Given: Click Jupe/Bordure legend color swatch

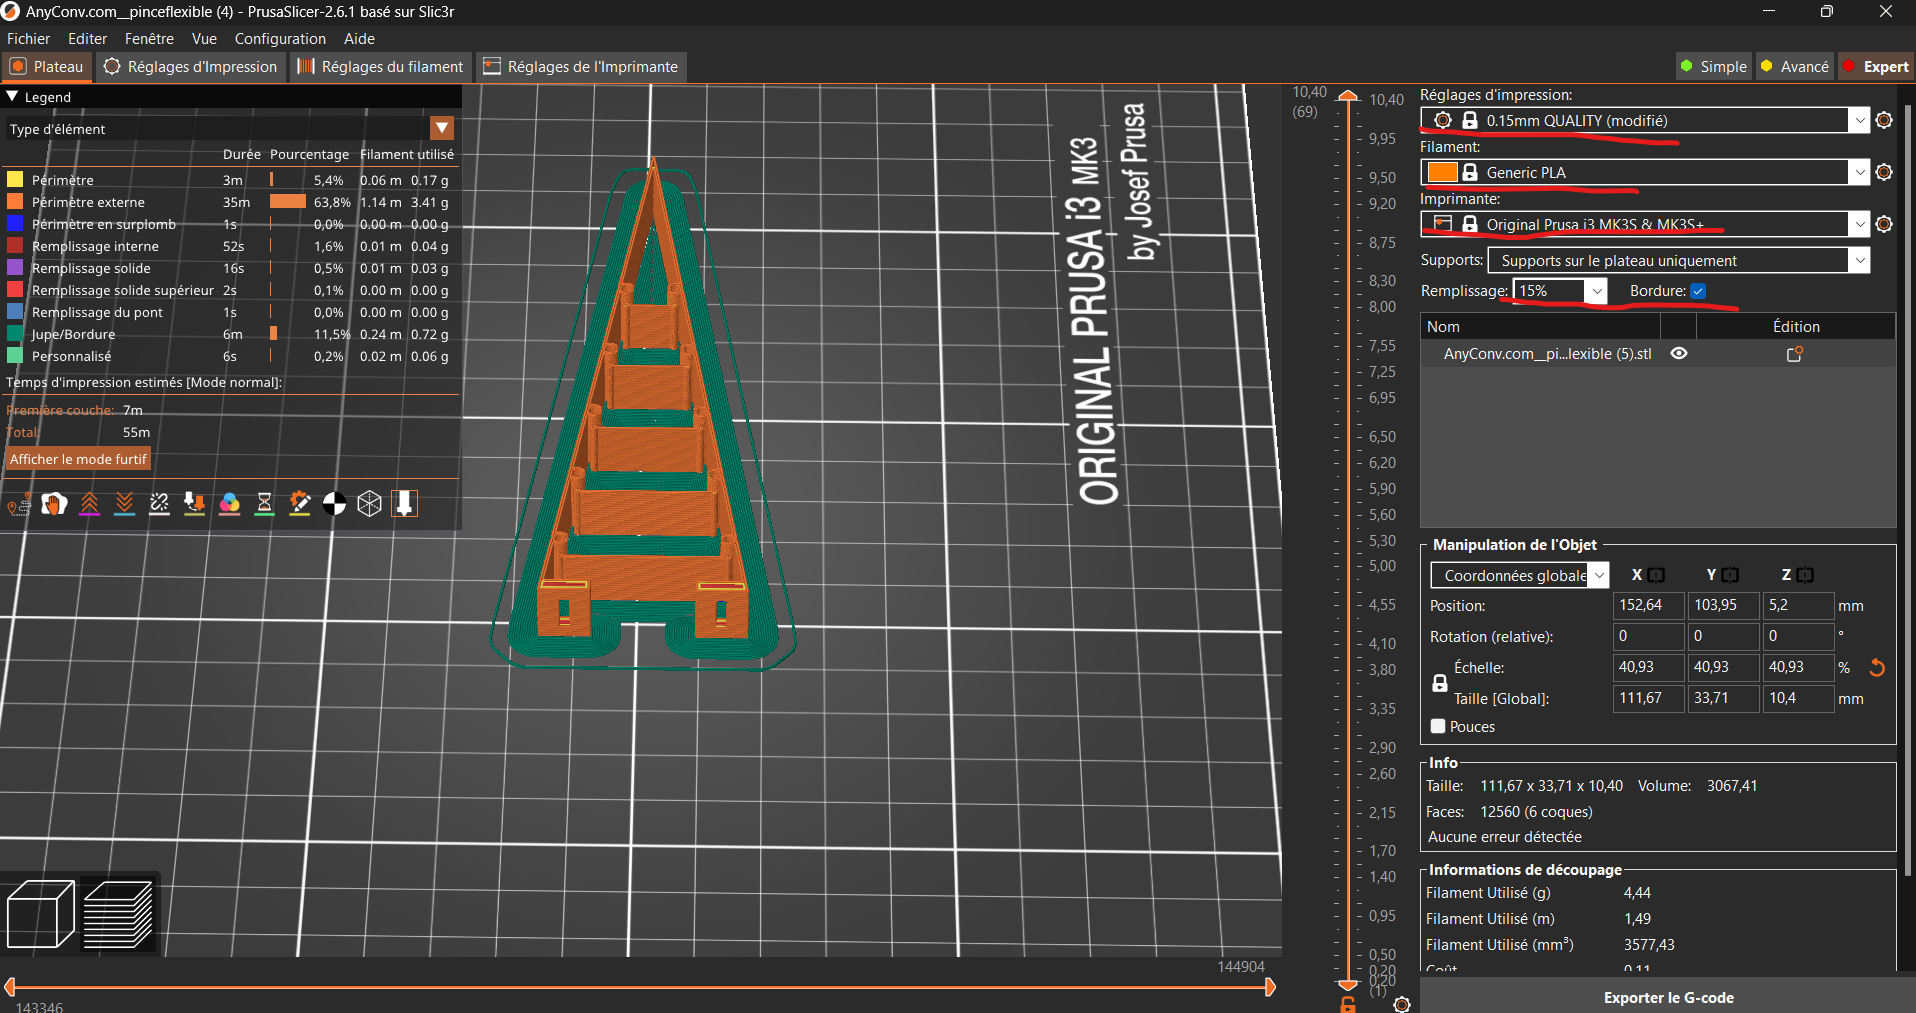Looking at the screenshot, I should tap(15, 333).
